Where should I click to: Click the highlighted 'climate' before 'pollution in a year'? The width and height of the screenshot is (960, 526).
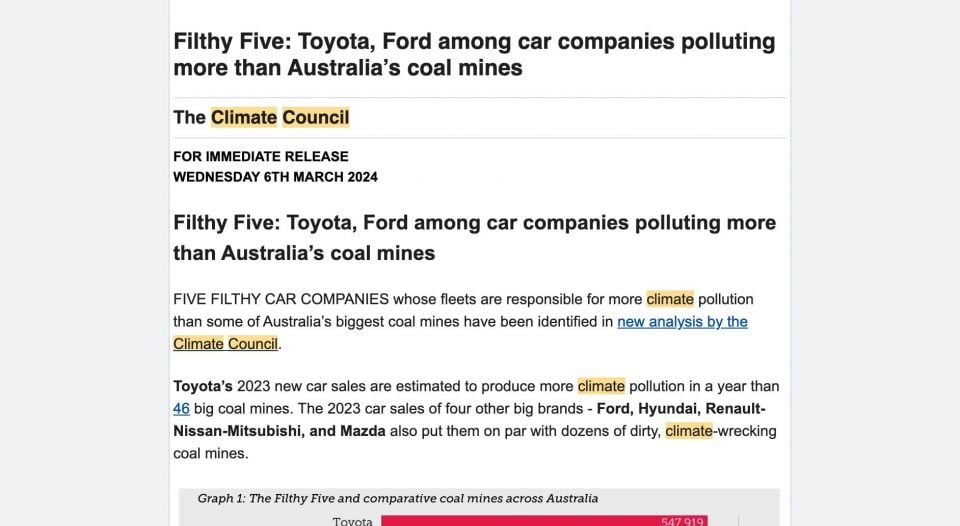(x=601, y=386)
